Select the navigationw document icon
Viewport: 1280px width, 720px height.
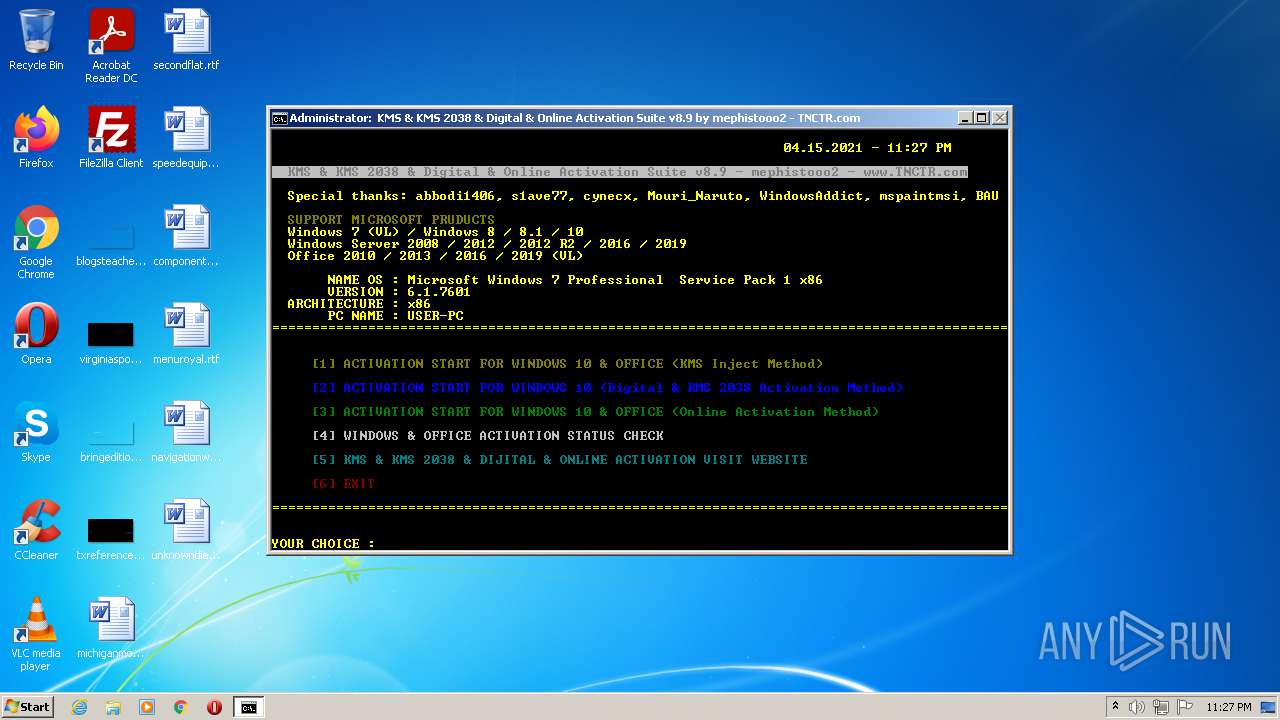(x=186, y=433)
